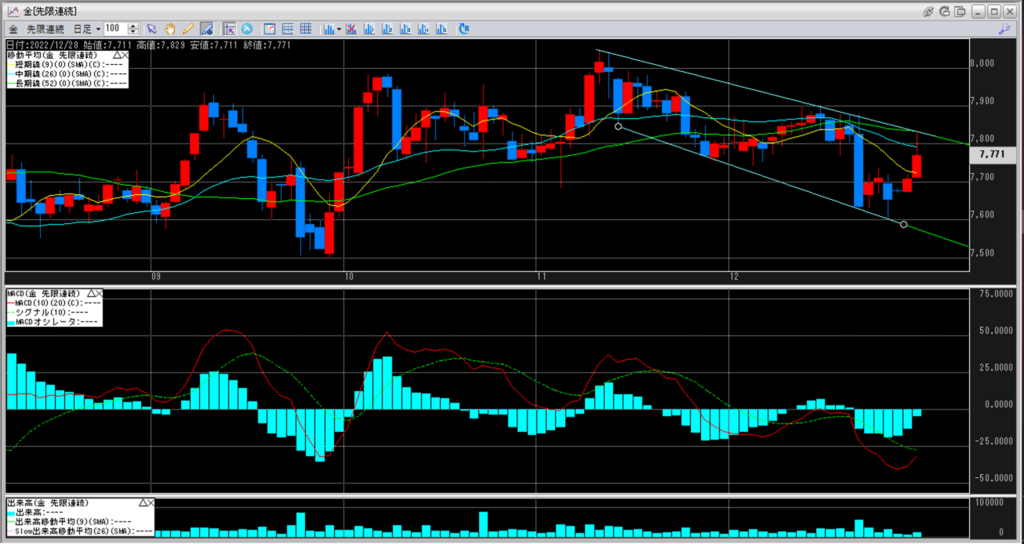
Task: Click the lower trendline handle near December low
Action: point(904,225)
